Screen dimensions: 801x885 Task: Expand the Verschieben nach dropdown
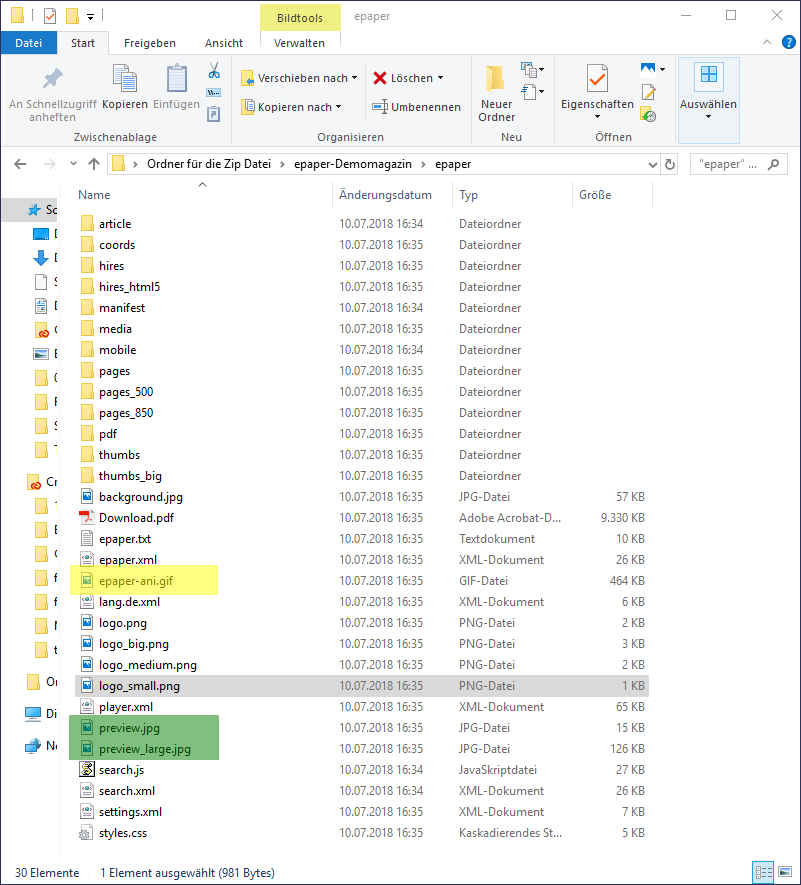click(x=354, y=78)
